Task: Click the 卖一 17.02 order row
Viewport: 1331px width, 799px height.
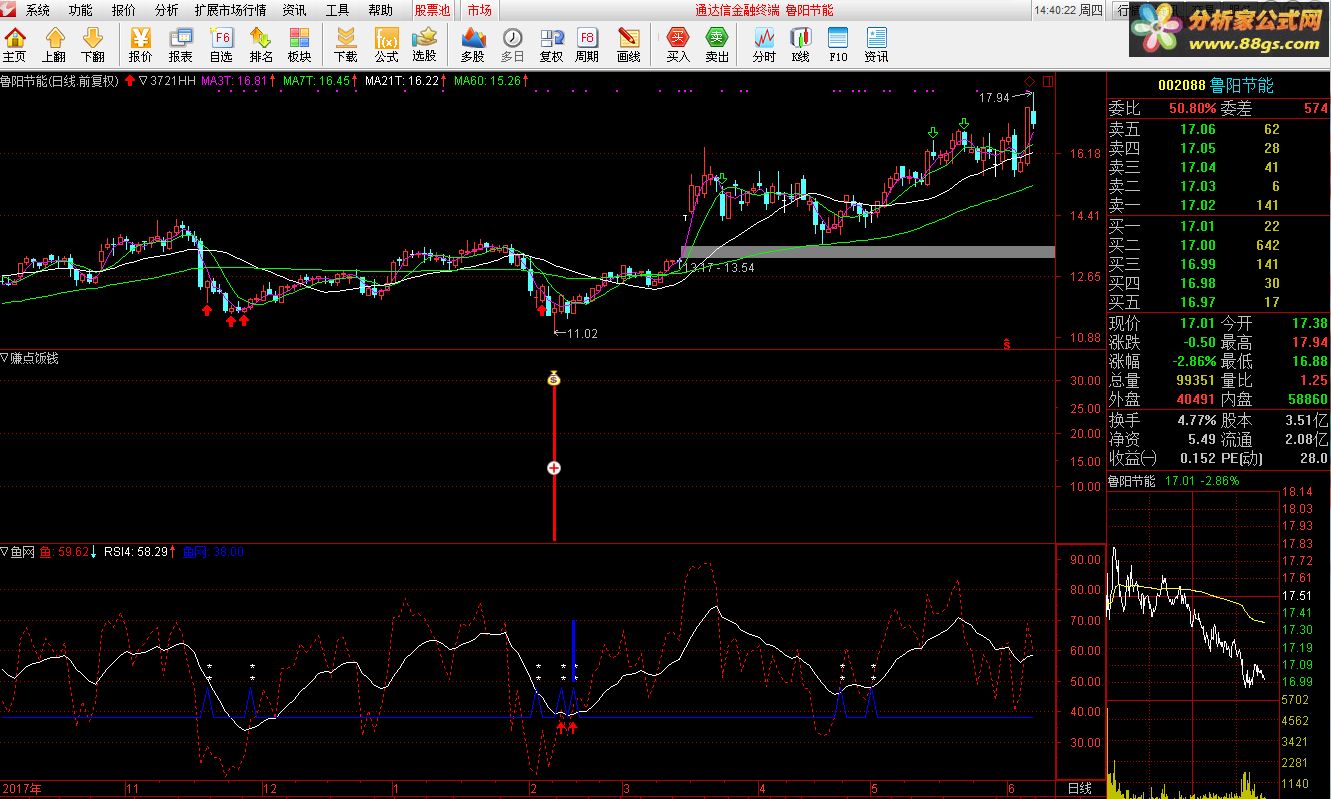Action: click(x=1219, y=205)
